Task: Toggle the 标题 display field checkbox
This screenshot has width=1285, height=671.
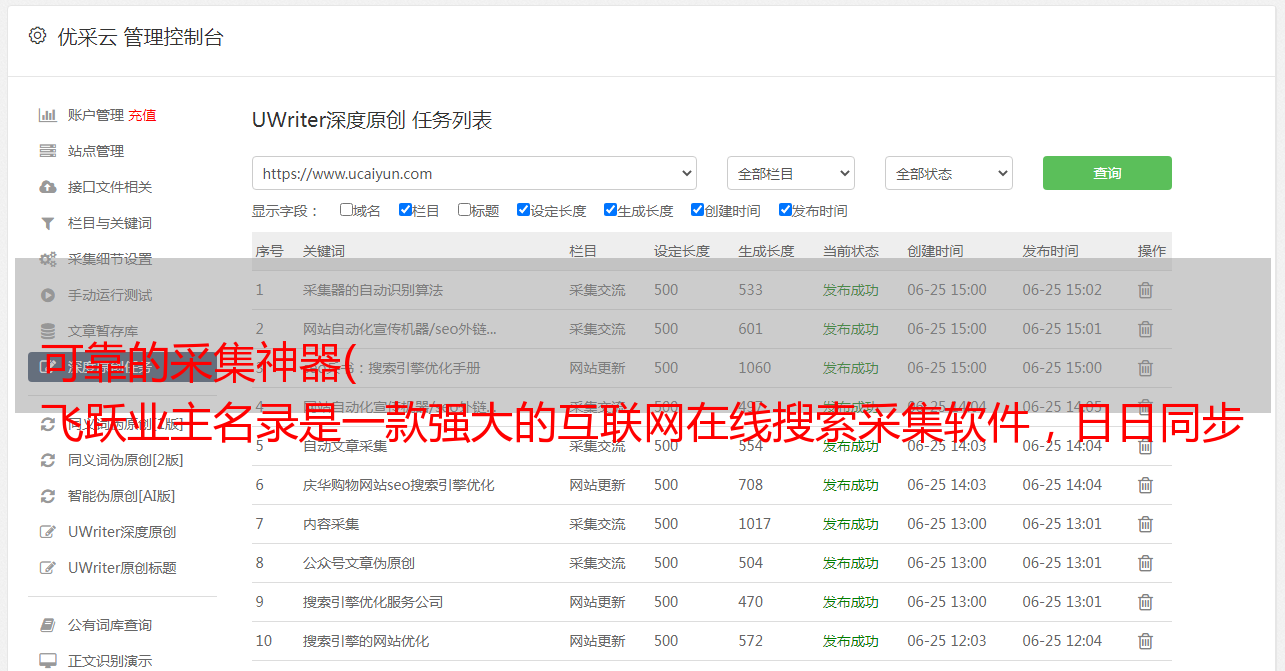Action: click(464, 210)
